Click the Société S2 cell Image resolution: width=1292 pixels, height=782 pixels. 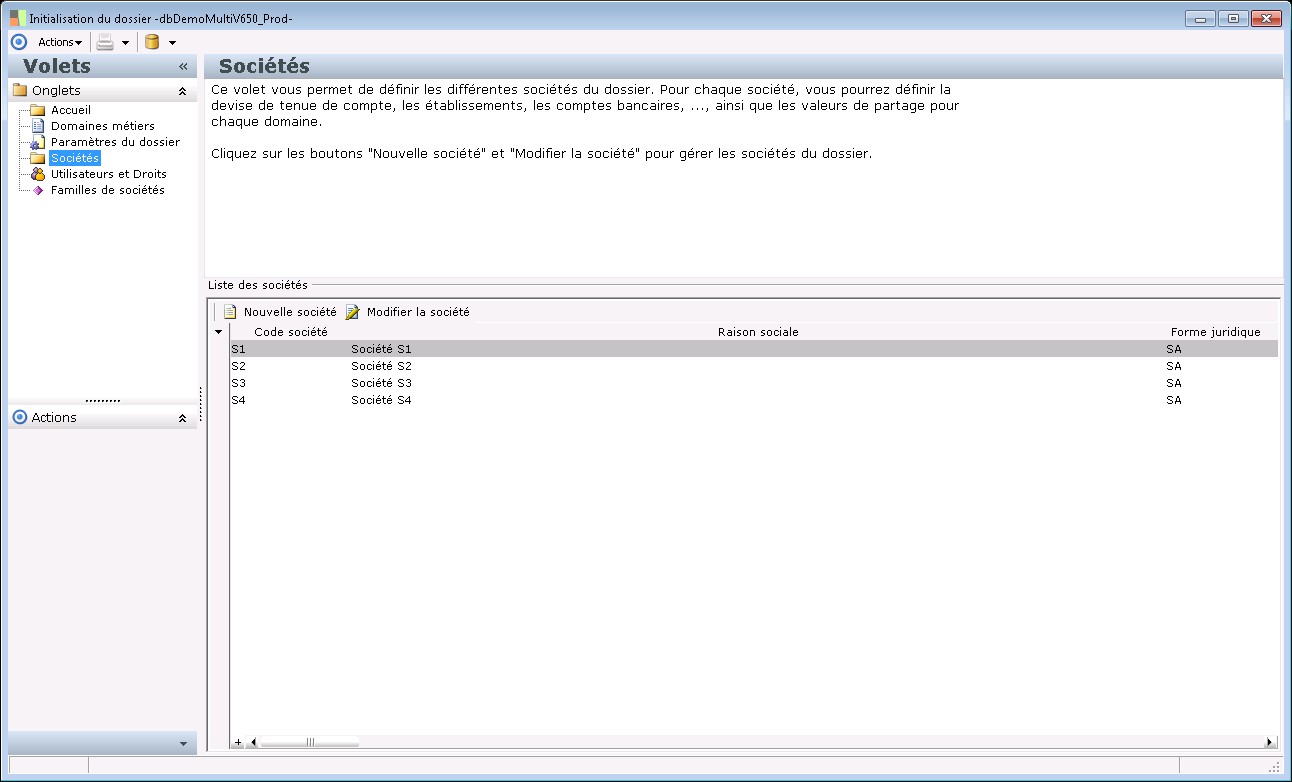coord(381,366)
